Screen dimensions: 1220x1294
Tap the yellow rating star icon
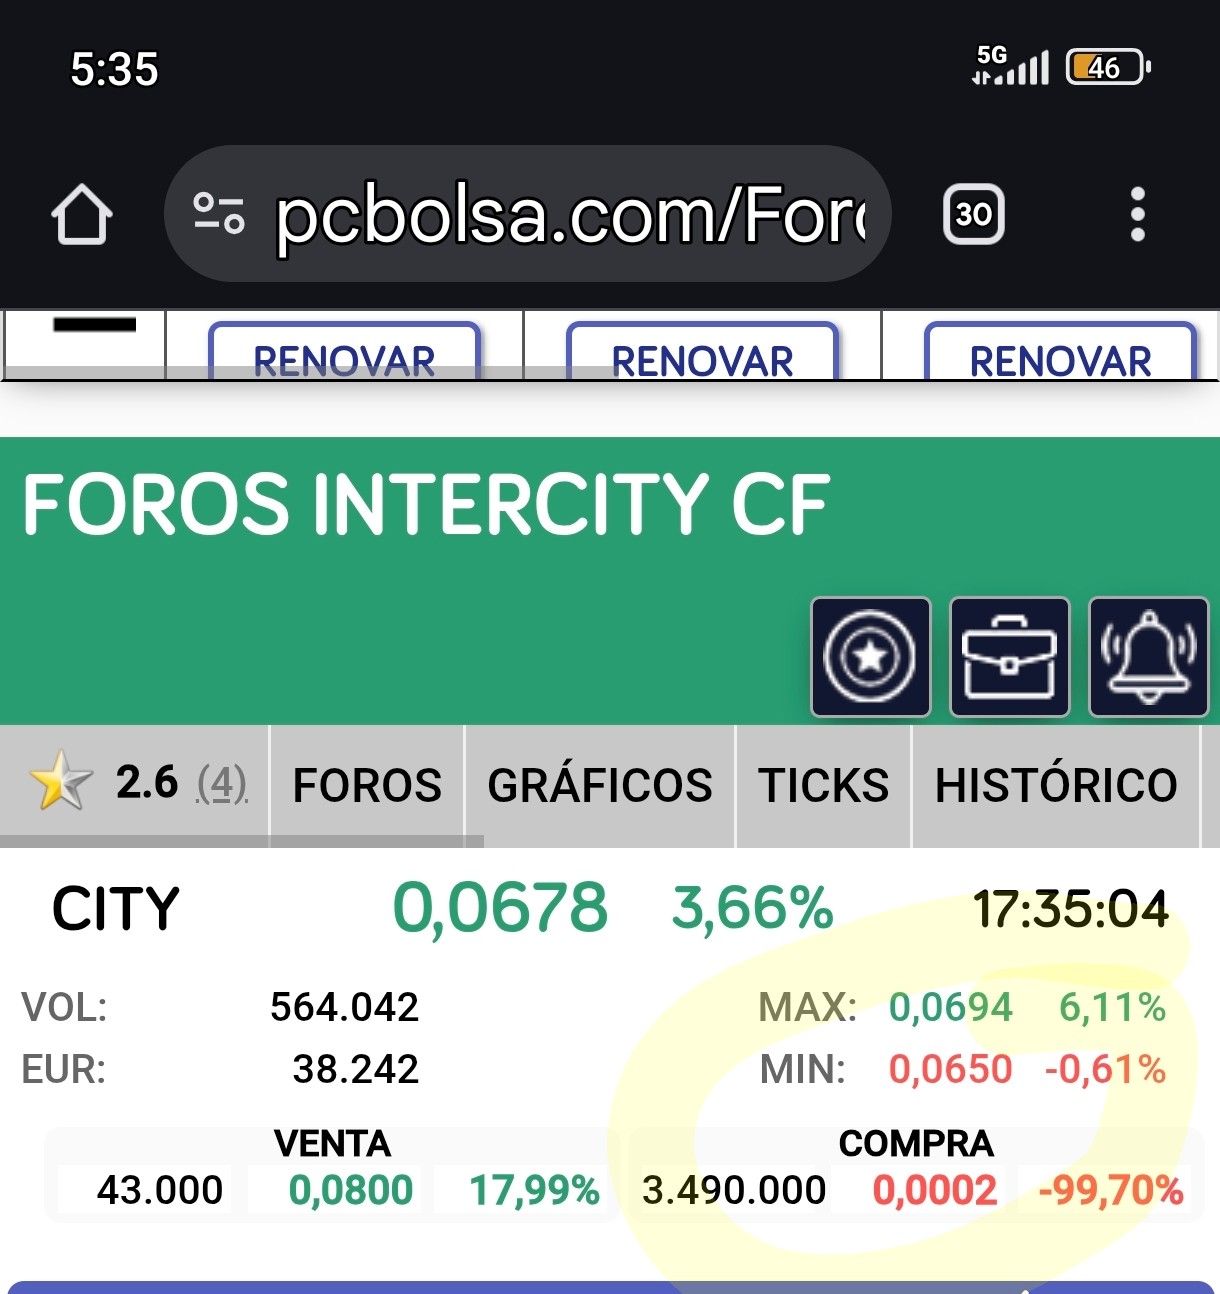(x=60, y=782)
